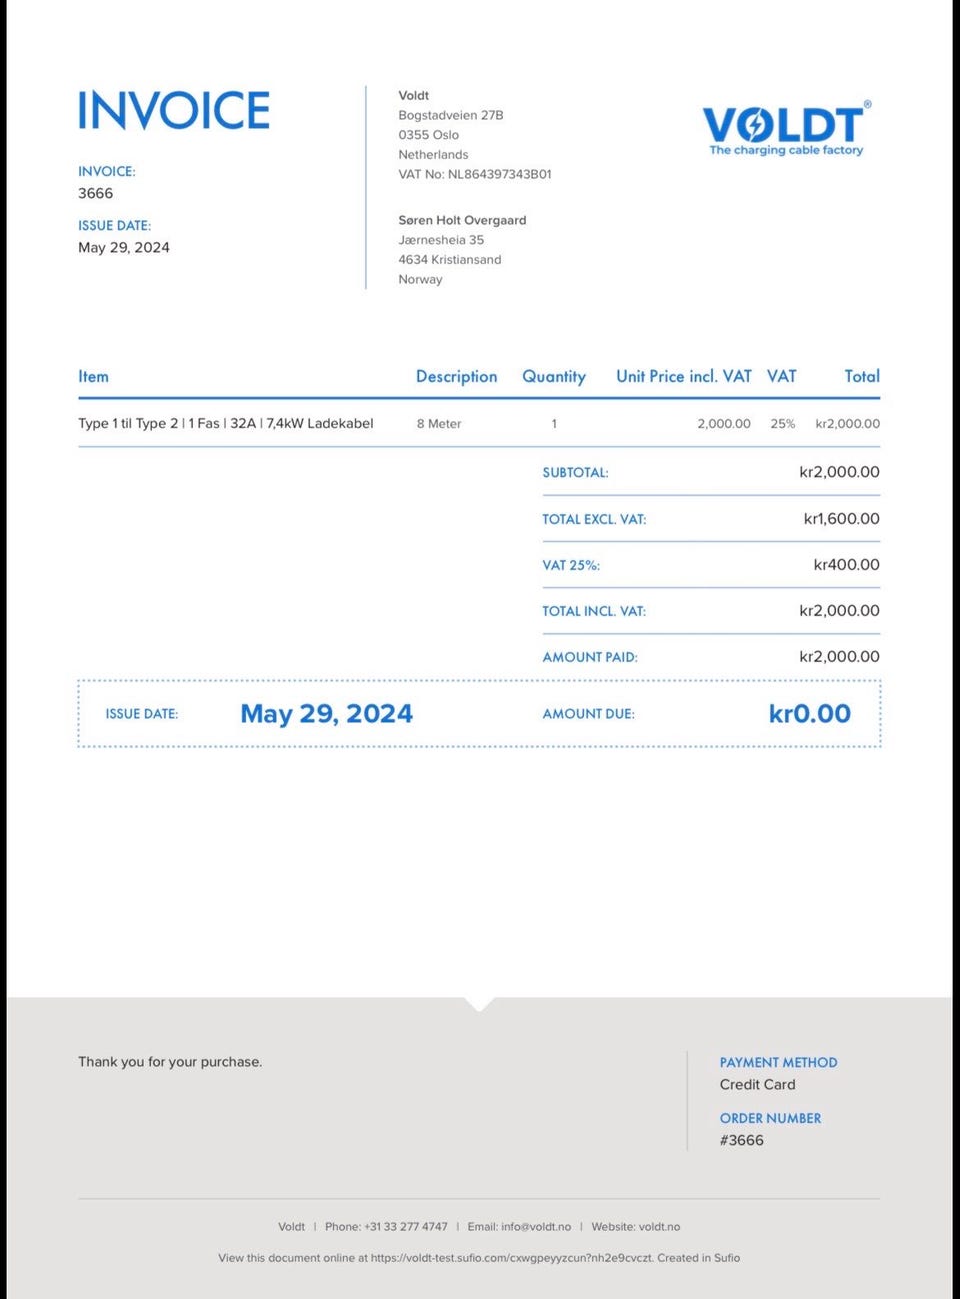Click the 4634 Kristiansand line

pyautogui.click(x=450, y=260)
